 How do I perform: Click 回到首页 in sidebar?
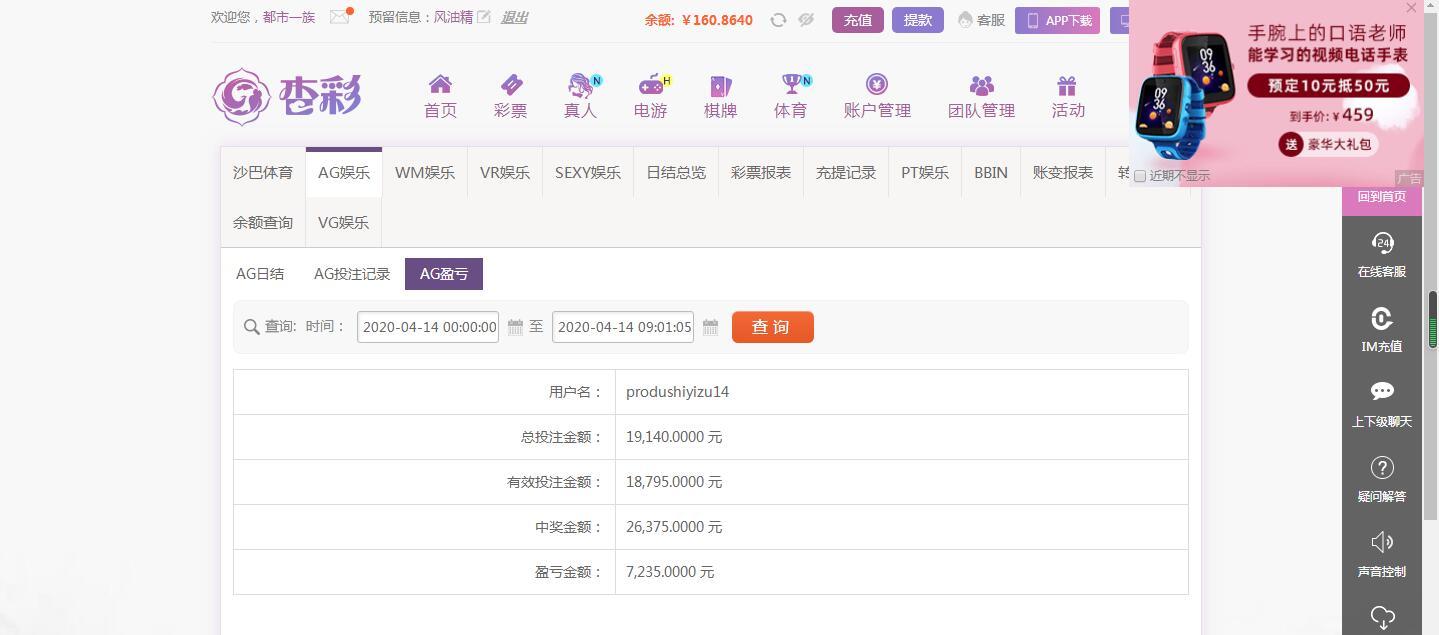click(1382, 197)
